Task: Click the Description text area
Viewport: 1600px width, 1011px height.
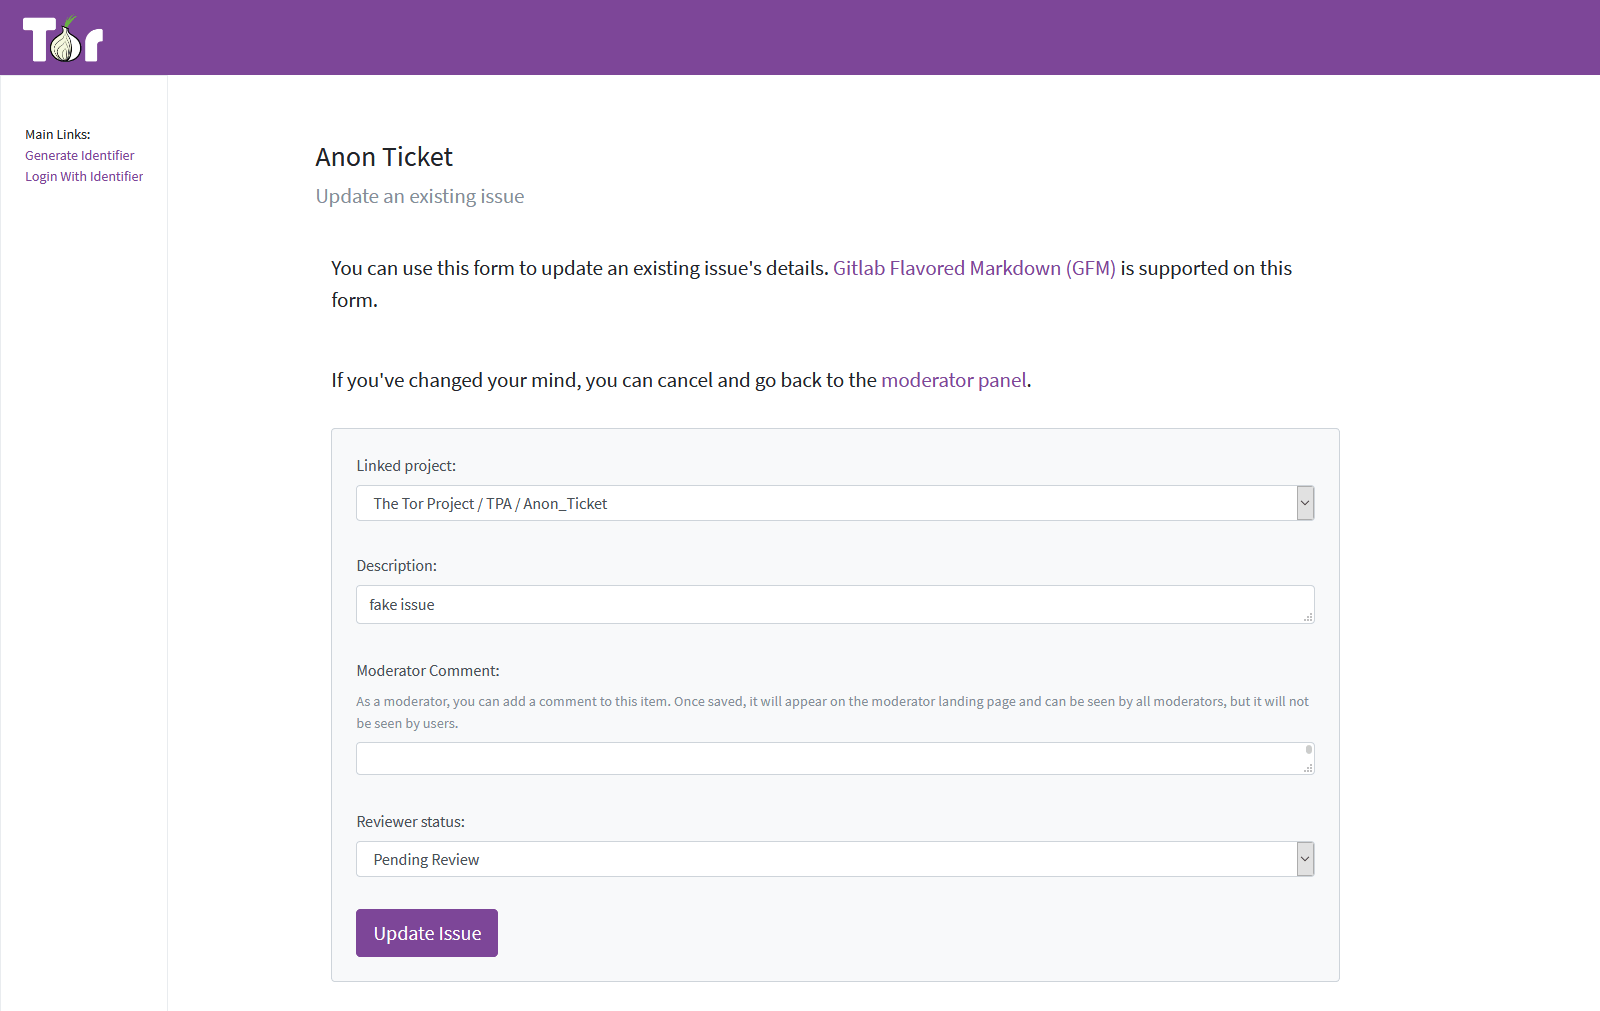Action: pyautogui.click(x=835, y=604)
